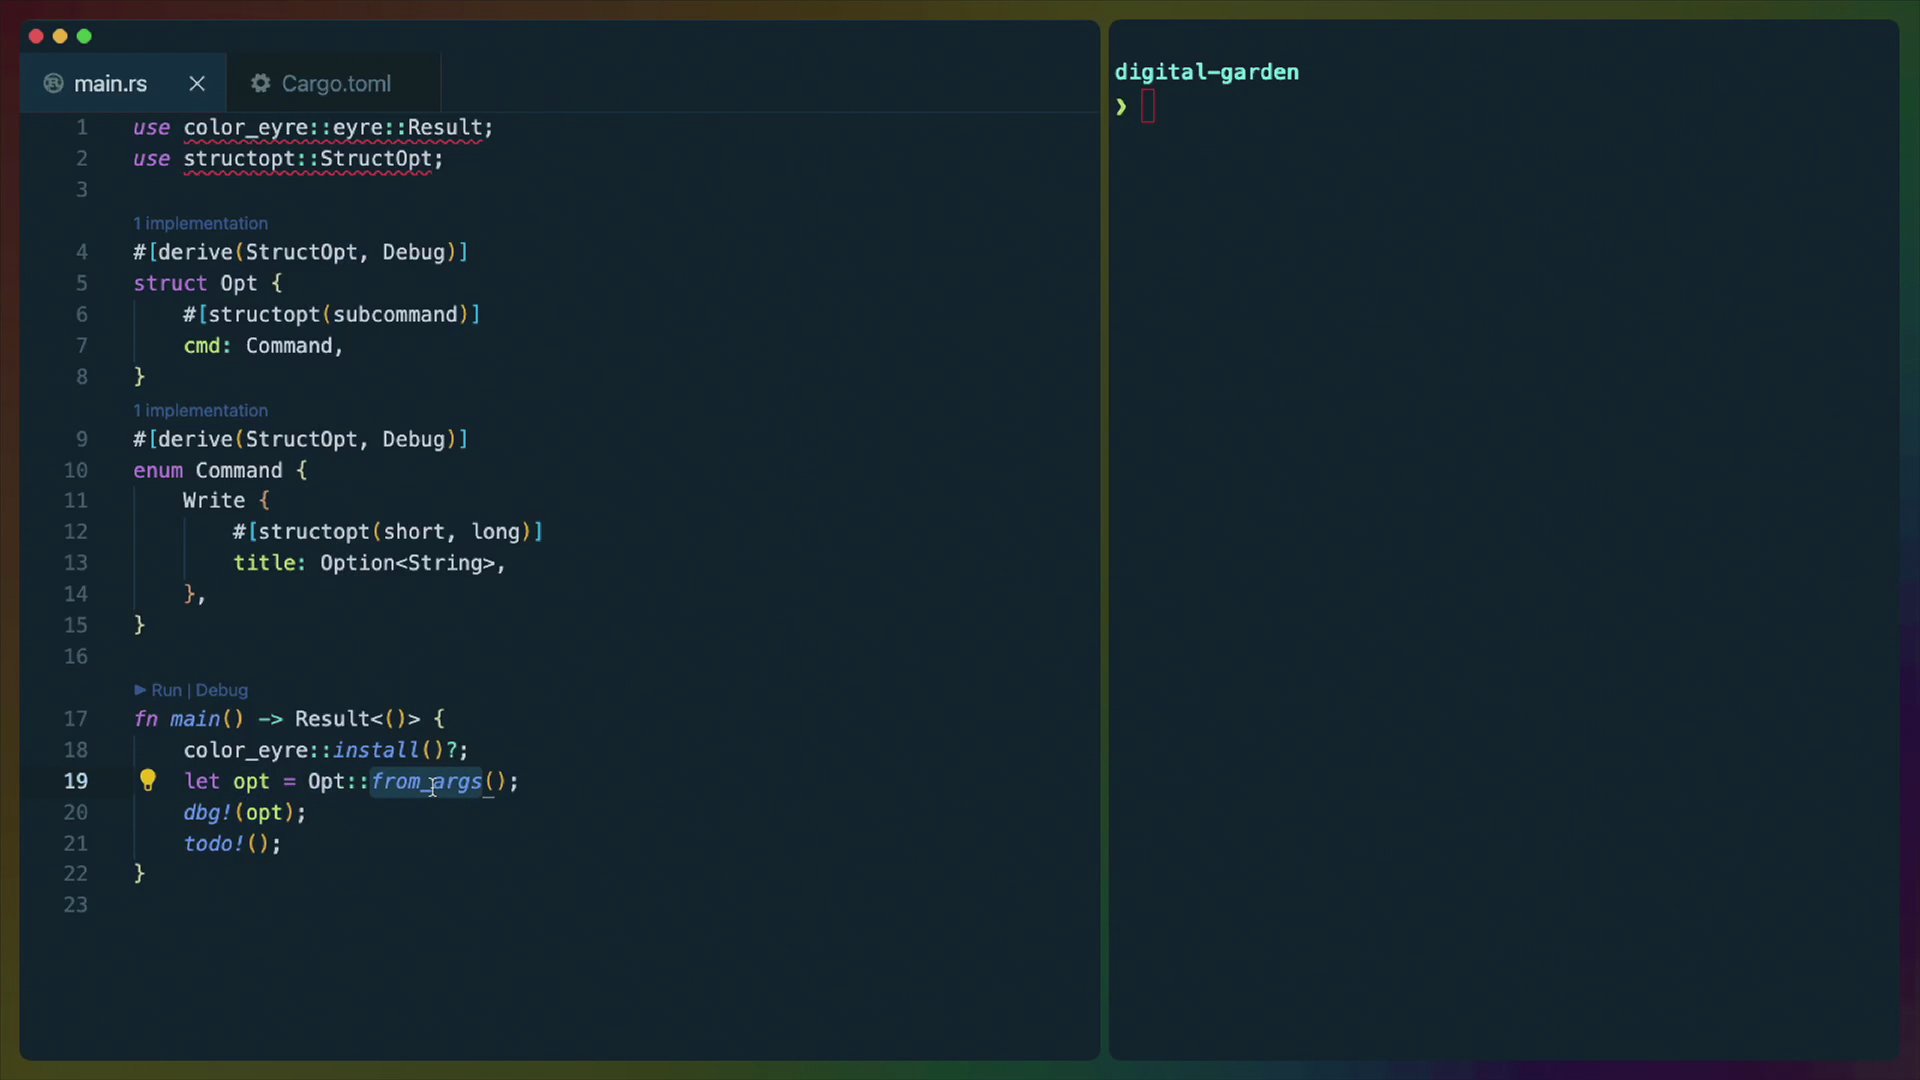Screen dimensions: 1920x1080
Task: Click the yellow minimize window button
Action: [60, 36]
